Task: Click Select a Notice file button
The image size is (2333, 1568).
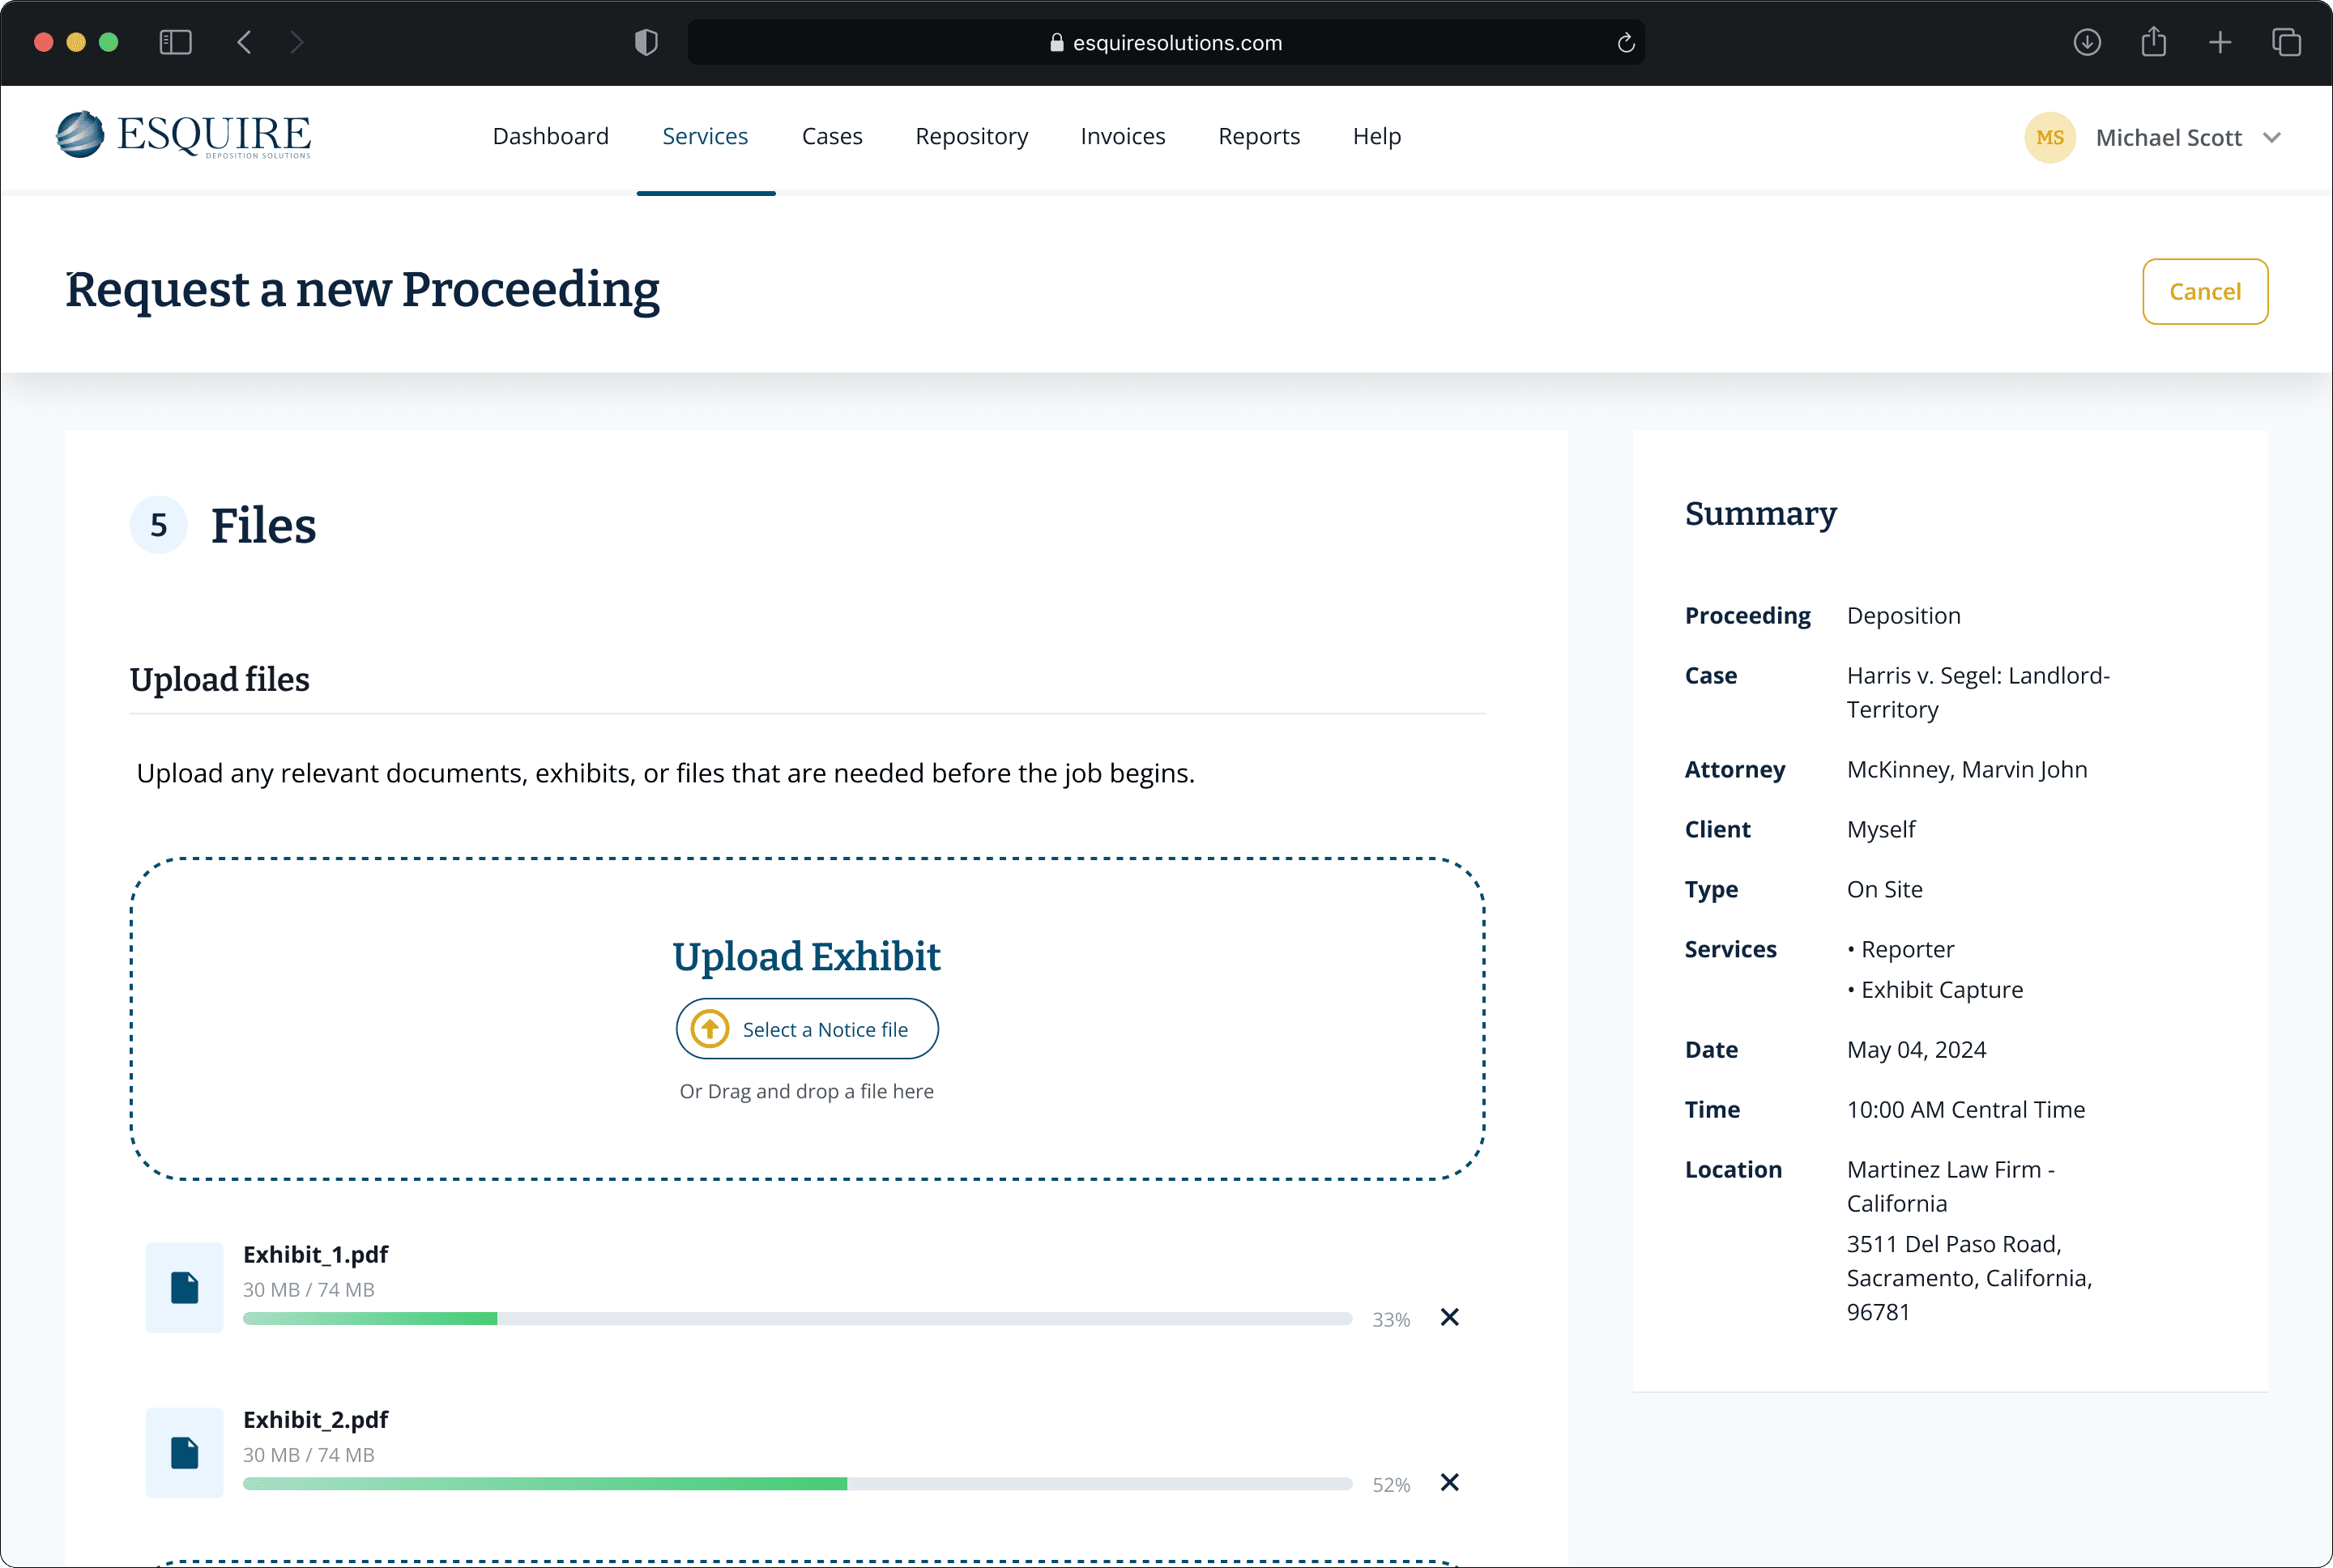Action: click(807, 1028)
